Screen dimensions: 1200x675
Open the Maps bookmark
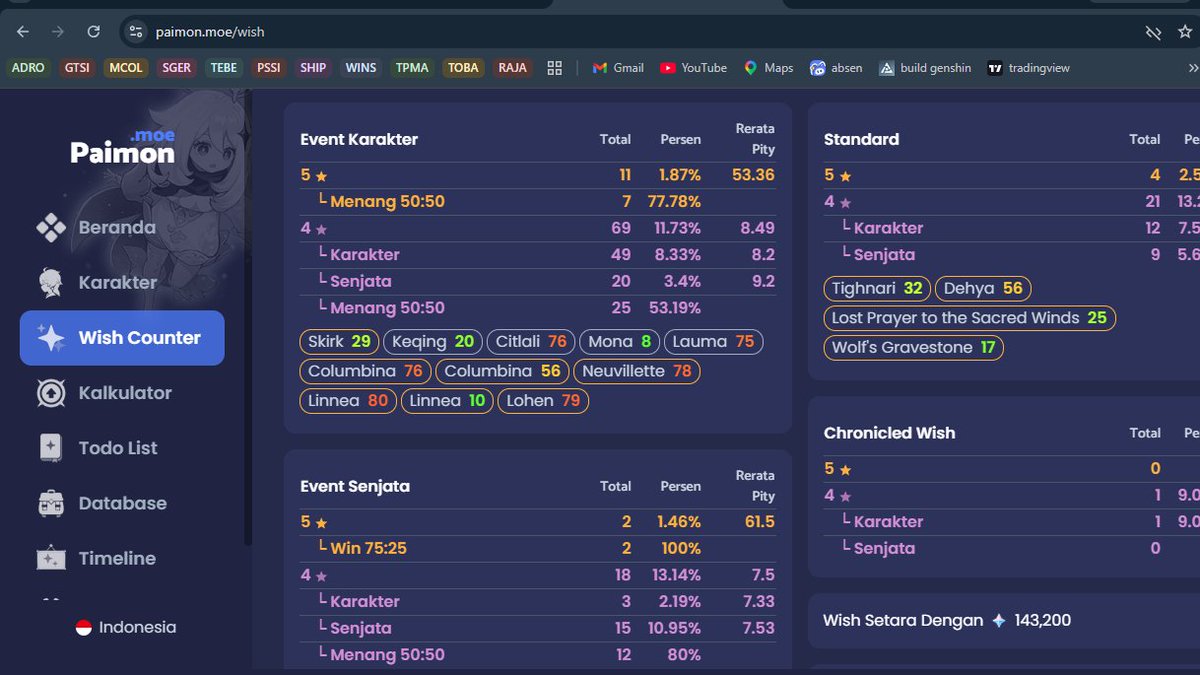768,68
